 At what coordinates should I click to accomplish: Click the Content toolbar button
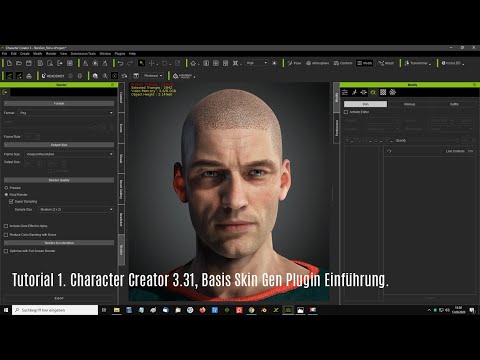343,63
